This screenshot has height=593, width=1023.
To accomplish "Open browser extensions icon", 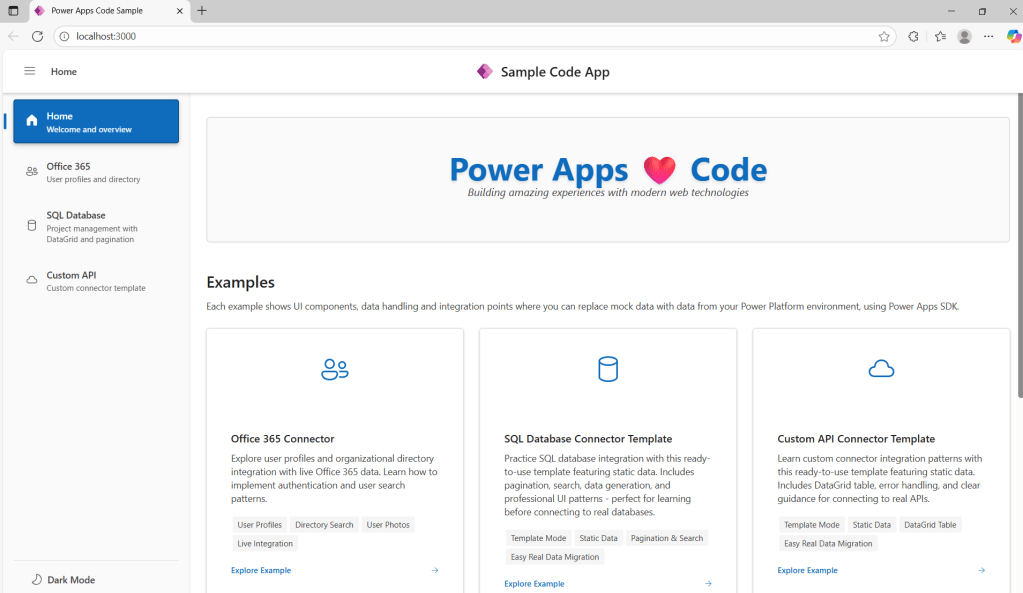I will [x=913, y=36].
